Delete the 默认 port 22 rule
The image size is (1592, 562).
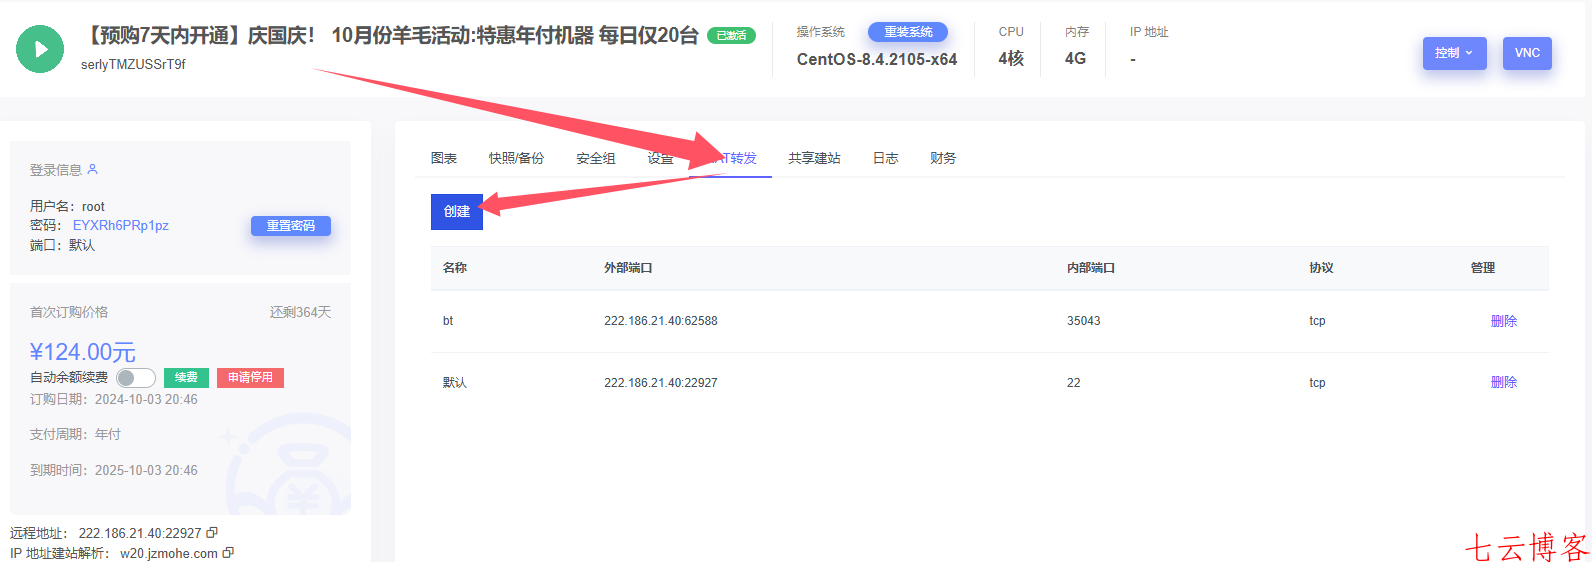point(1503,382)
